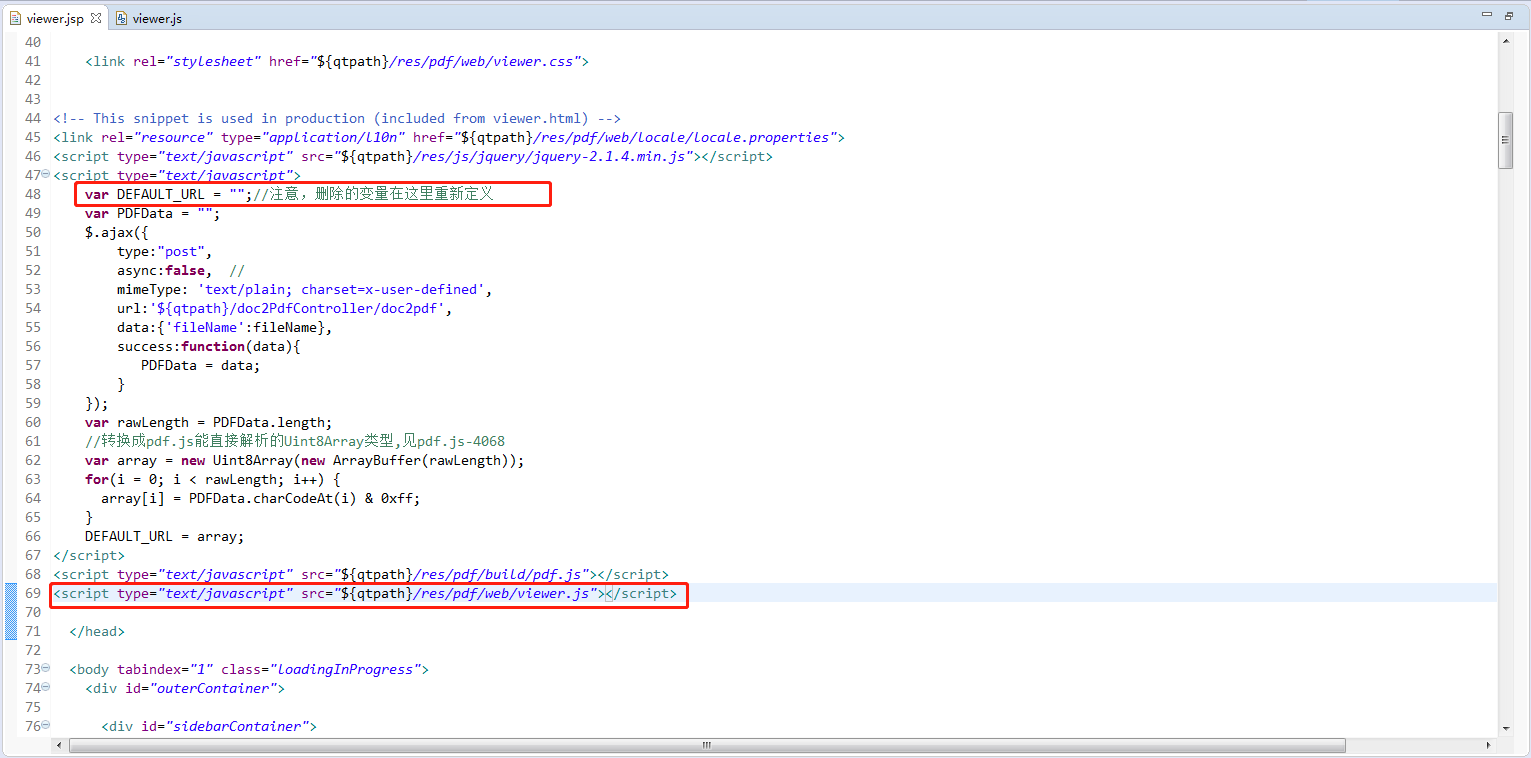
Task: Click the viewer.jsp file icon on its tab
Action: coord(16,18)
